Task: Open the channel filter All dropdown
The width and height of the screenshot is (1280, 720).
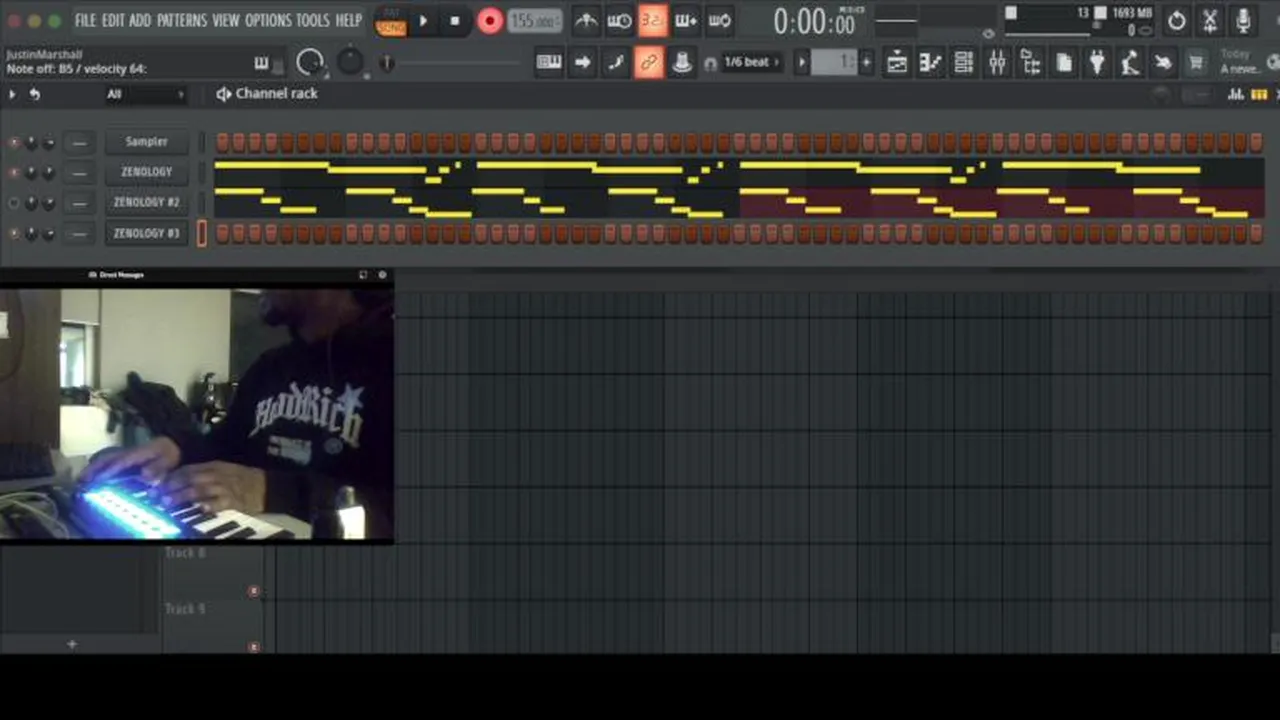Action: 146,94
